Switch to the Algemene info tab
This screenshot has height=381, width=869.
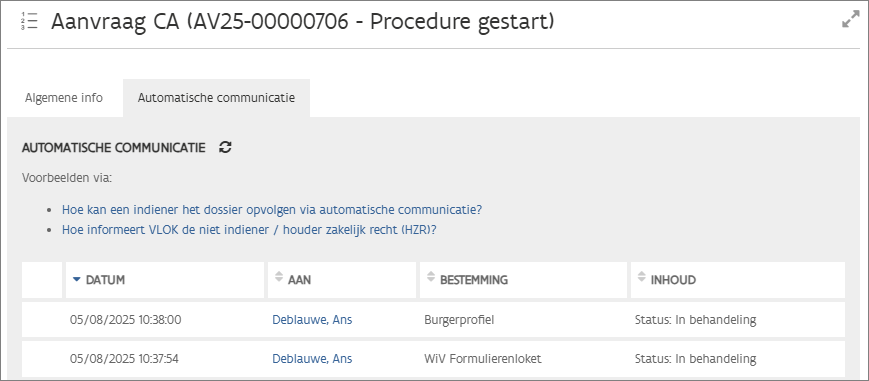pos(64,98)
